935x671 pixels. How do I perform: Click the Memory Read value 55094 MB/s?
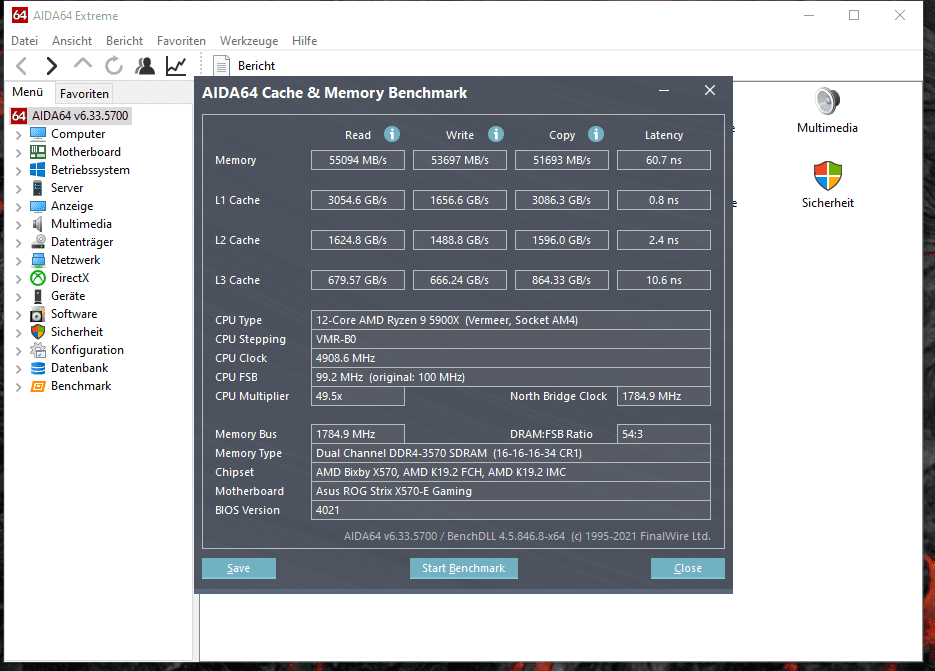358,160
